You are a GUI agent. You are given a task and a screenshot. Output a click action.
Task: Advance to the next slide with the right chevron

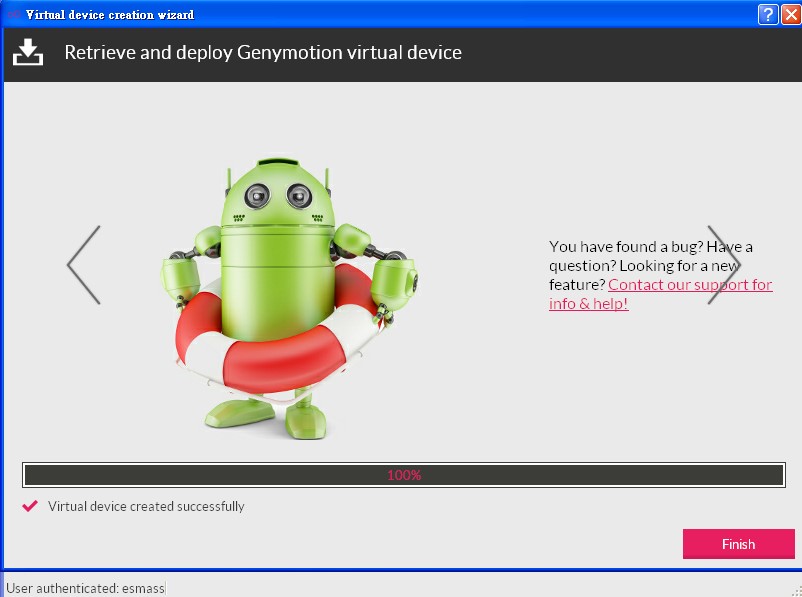tap(723, 265)
